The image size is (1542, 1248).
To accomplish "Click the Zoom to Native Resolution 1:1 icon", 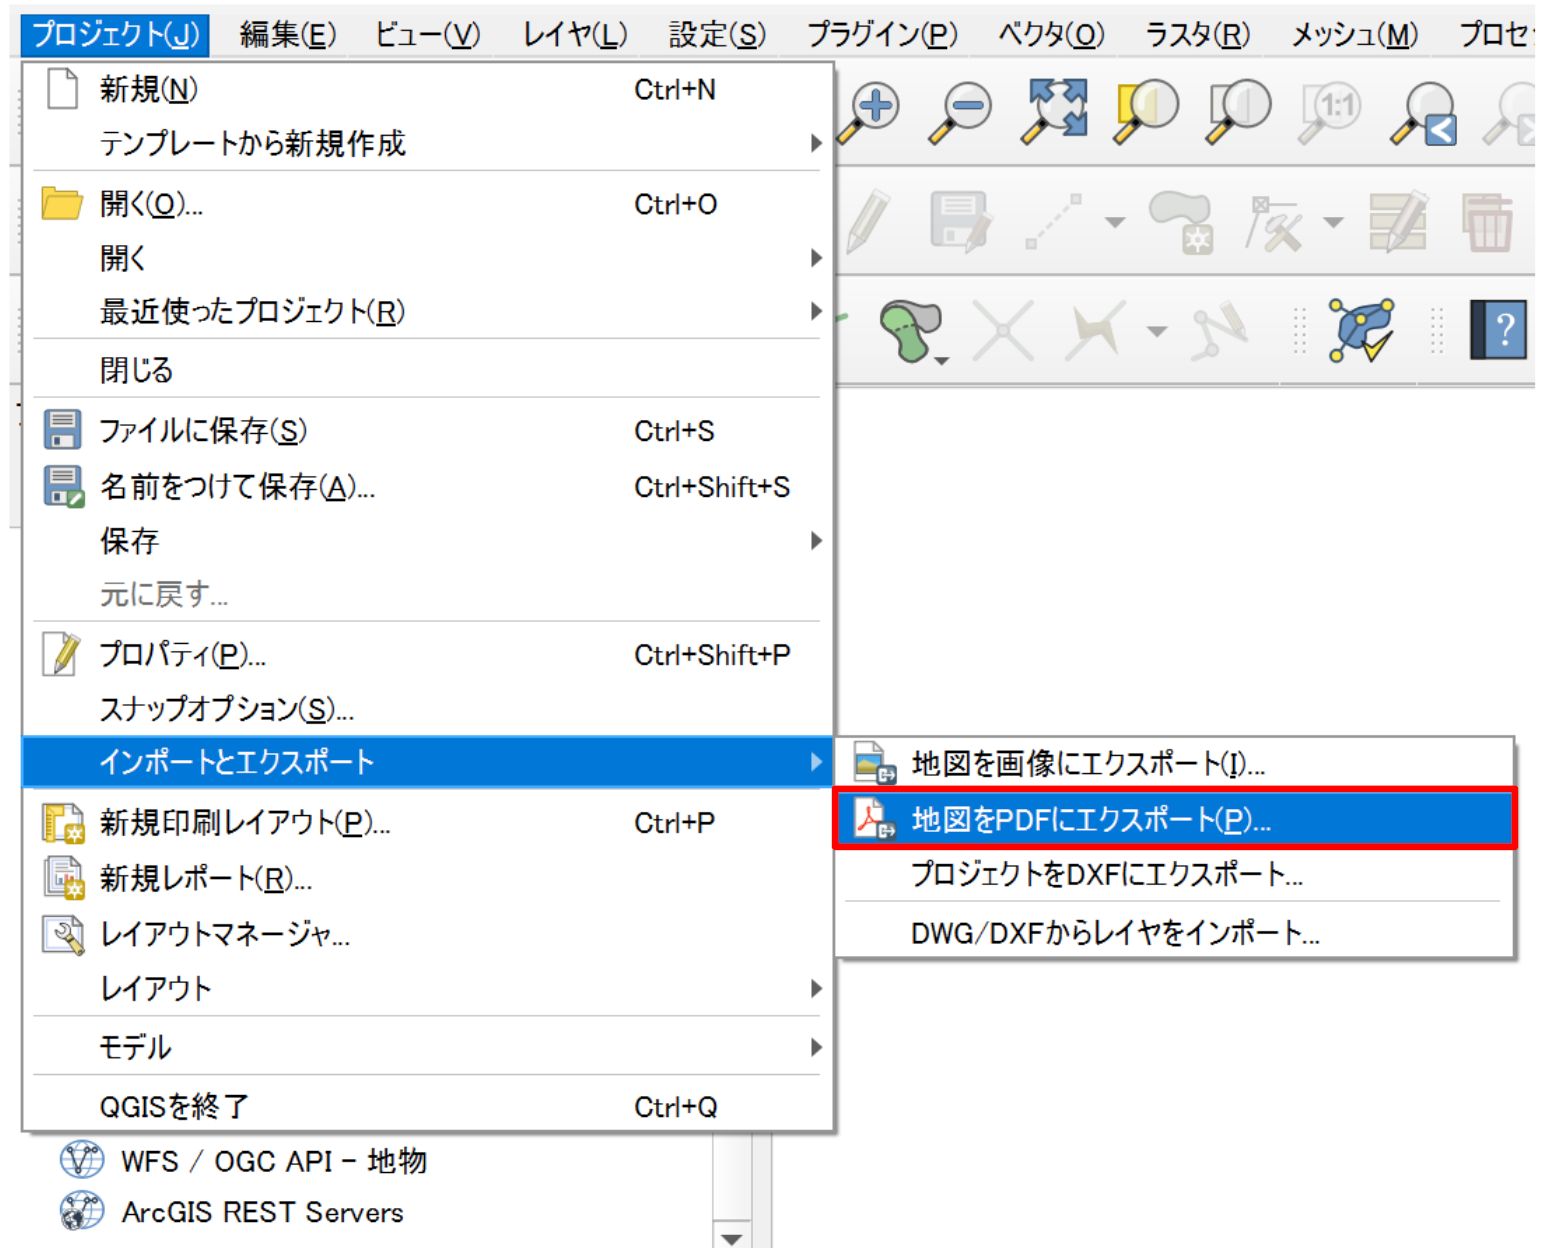I will point(1331,110).
